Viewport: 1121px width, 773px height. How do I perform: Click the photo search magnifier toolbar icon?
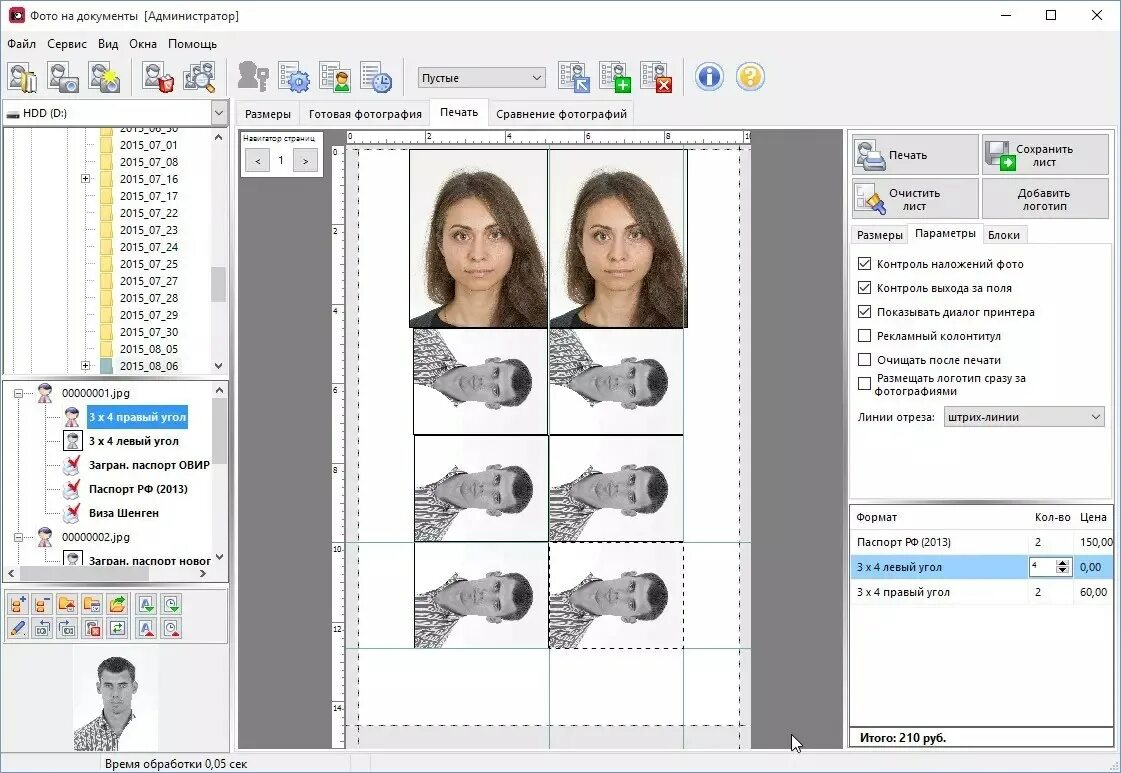pos(200,77)
